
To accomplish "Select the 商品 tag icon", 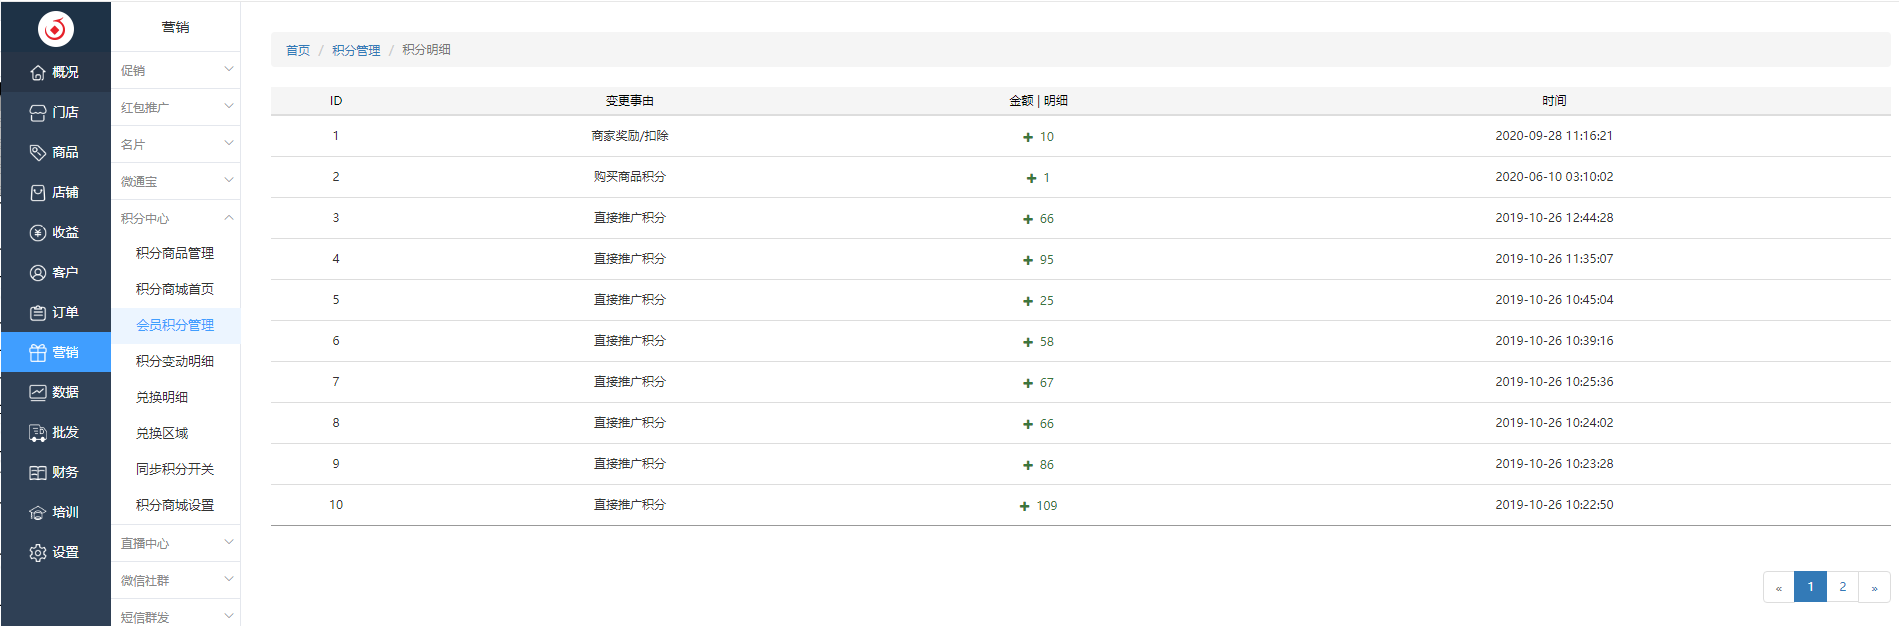I will [38, 152].
